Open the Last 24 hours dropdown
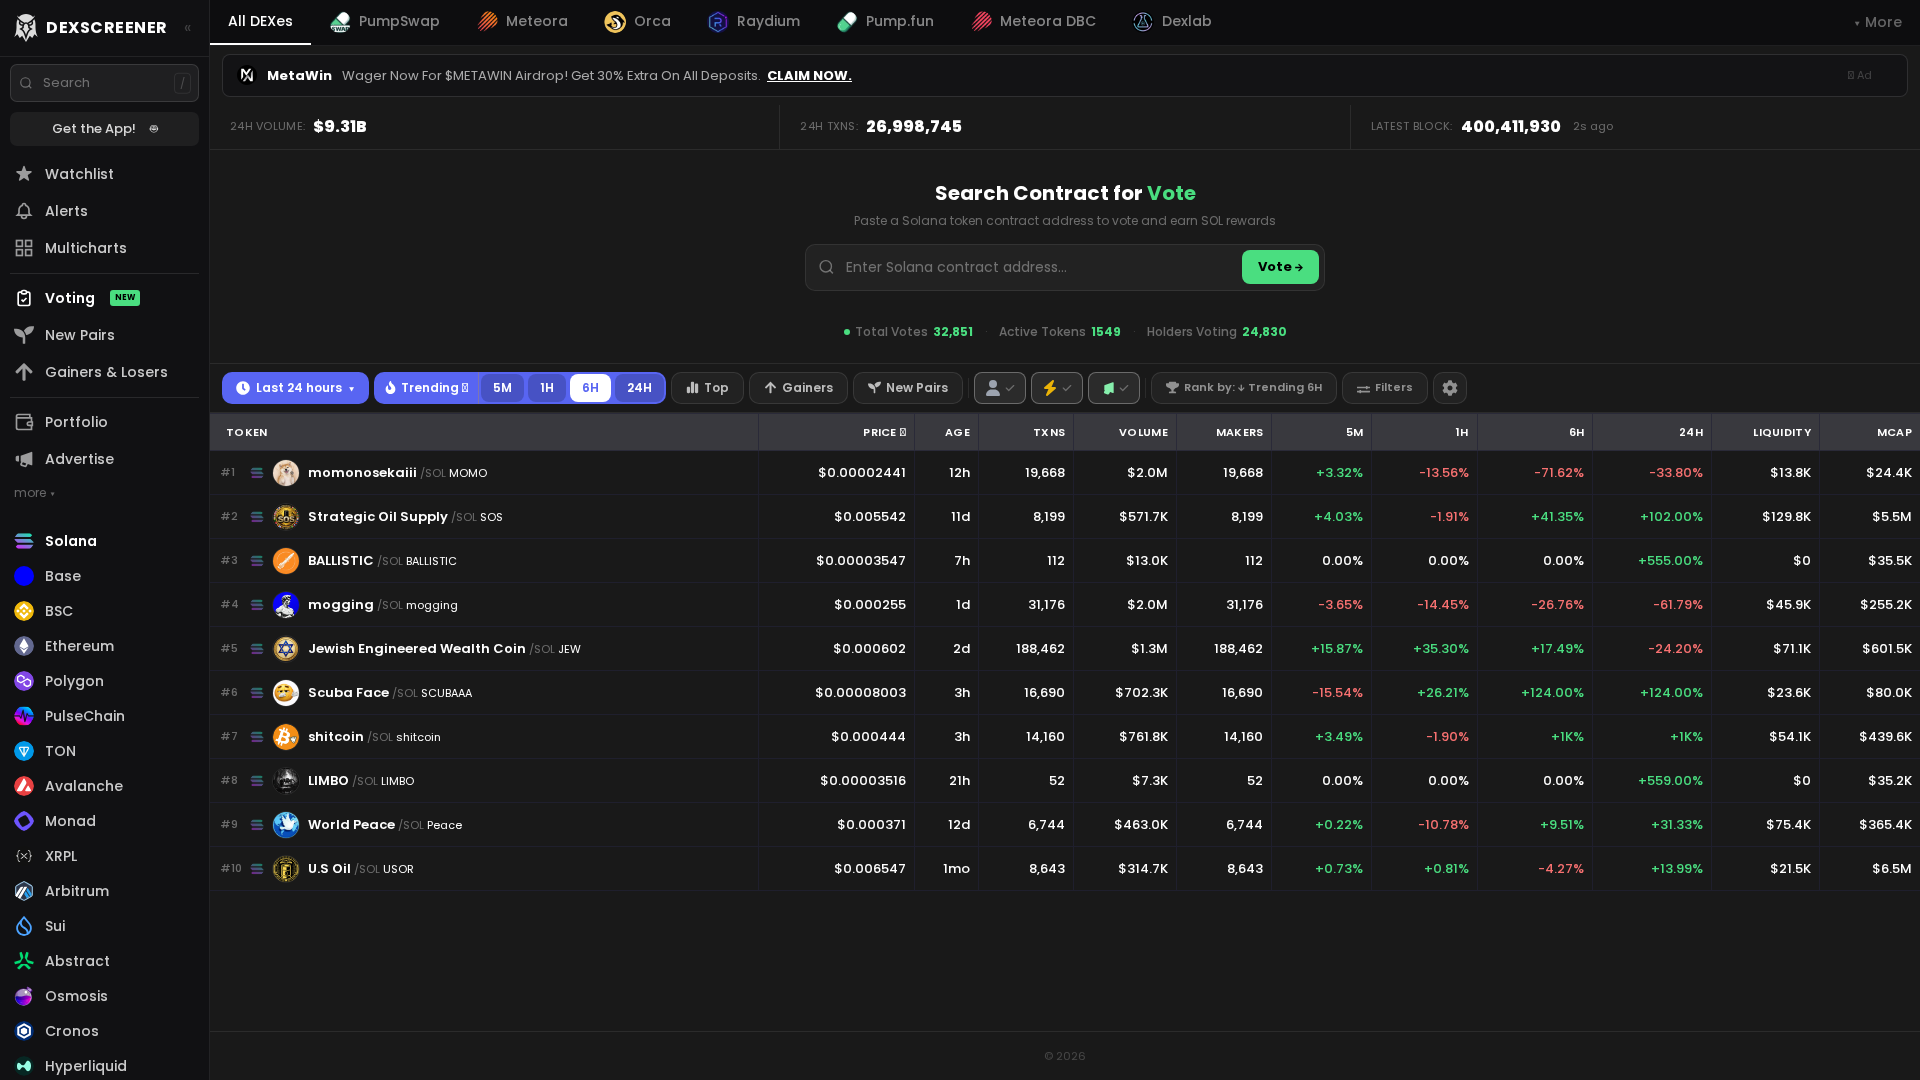This screenshot has width=1920, height=1080. click(x=295, y=388)
